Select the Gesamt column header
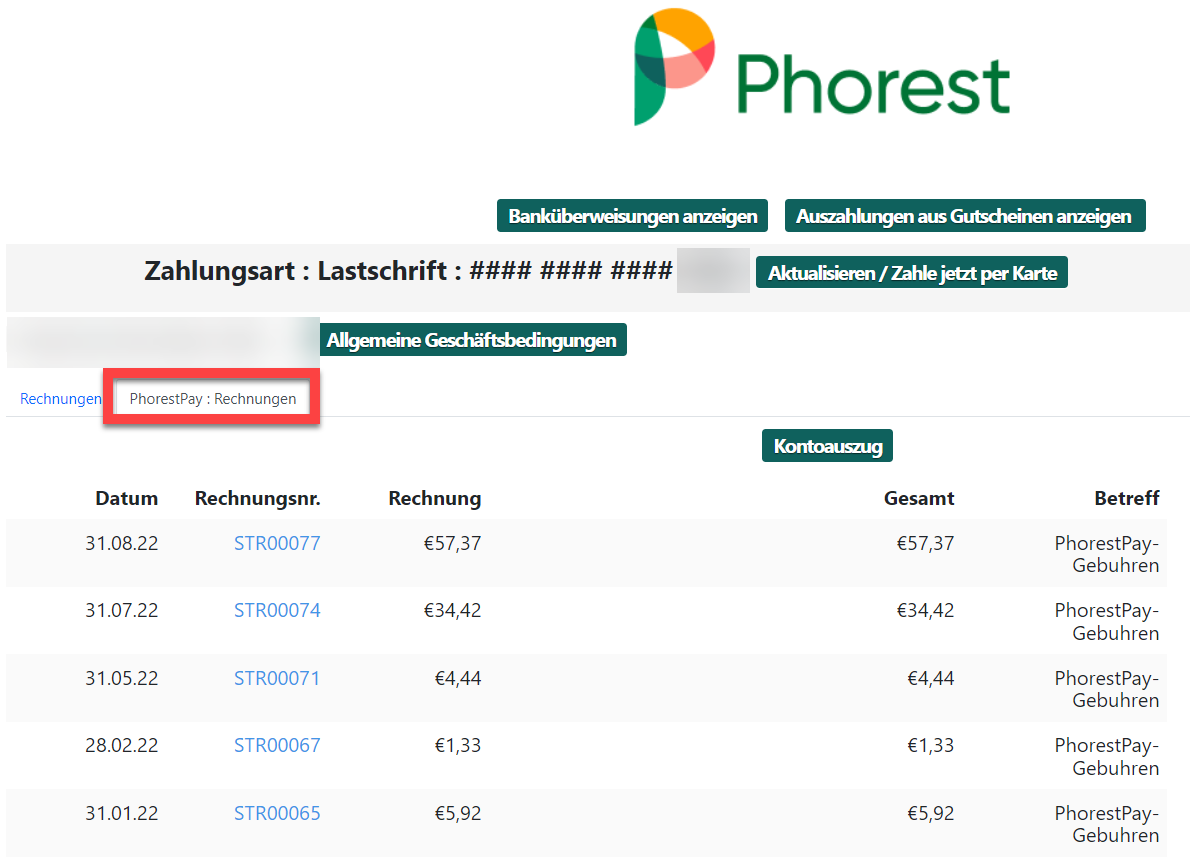This screenshot has width=1190, height=862. [x=919, y=498]
